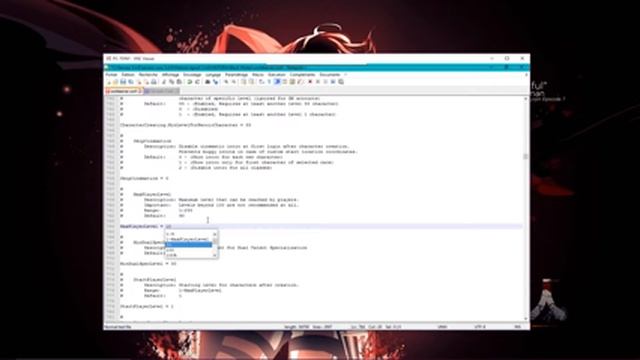This screenshot has width=640, height=360.
Task: Click the editor vertical scrollbar thumb
Action: pos(526,157)
